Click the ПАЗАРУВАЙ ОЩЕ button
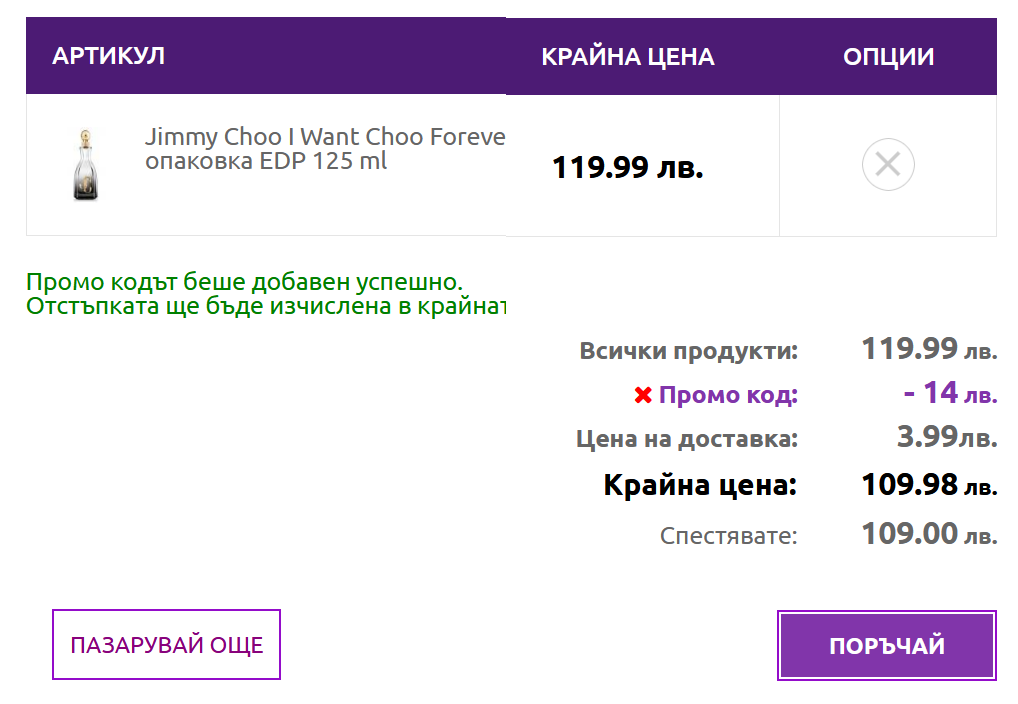Viewport: 1018px width, 704px height. click(x=166, y=645)
